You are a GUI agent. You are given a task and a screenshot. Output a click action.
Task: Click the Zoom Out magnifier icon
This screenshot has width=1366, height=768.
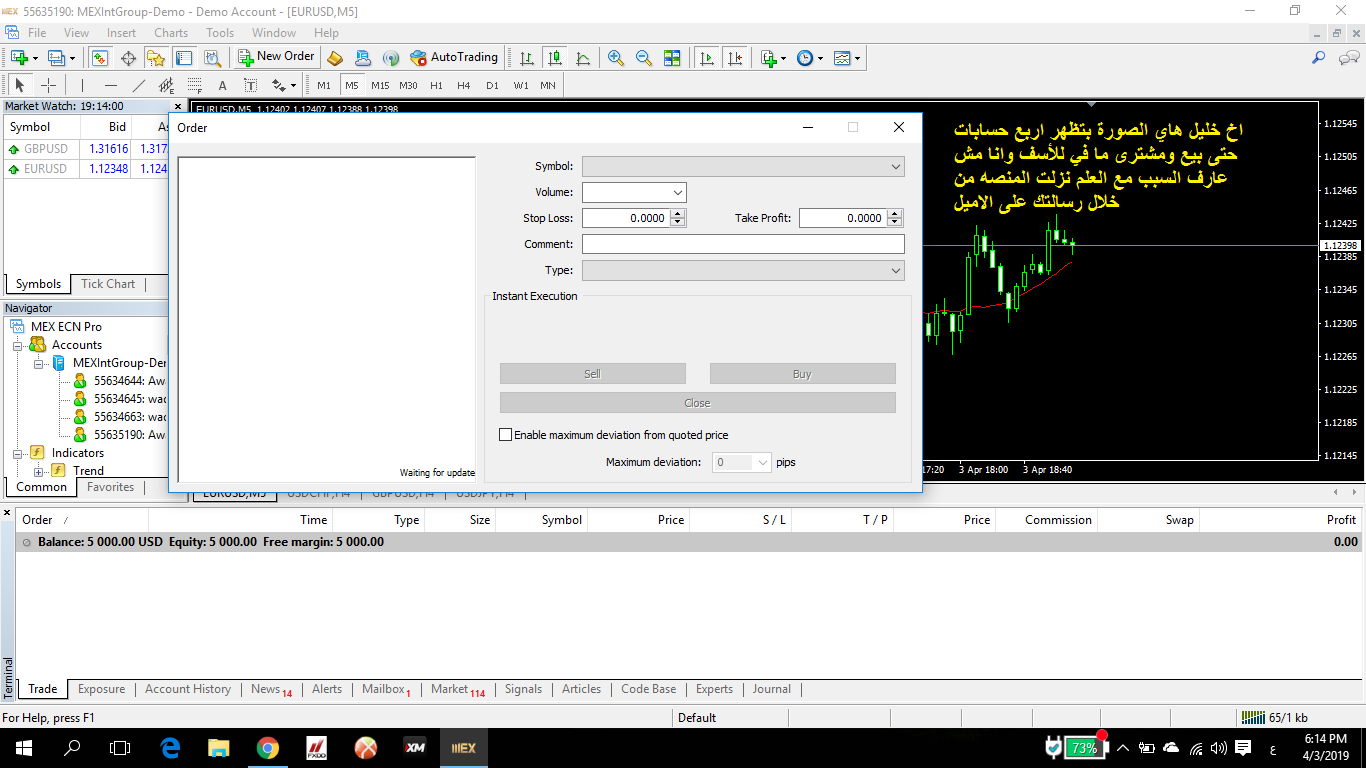[x=644, y=58]
